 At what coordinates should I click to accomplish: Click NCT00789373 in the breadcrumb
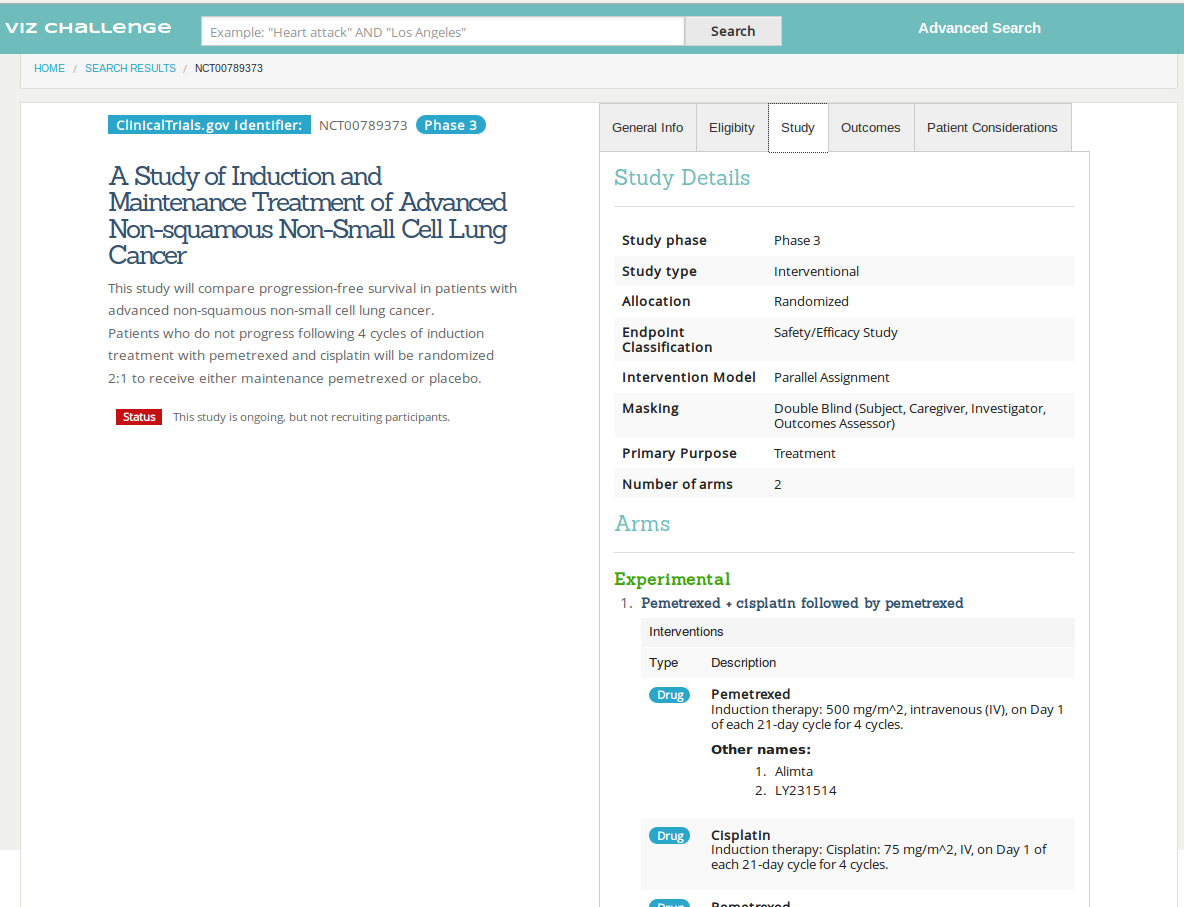(229, 68)
